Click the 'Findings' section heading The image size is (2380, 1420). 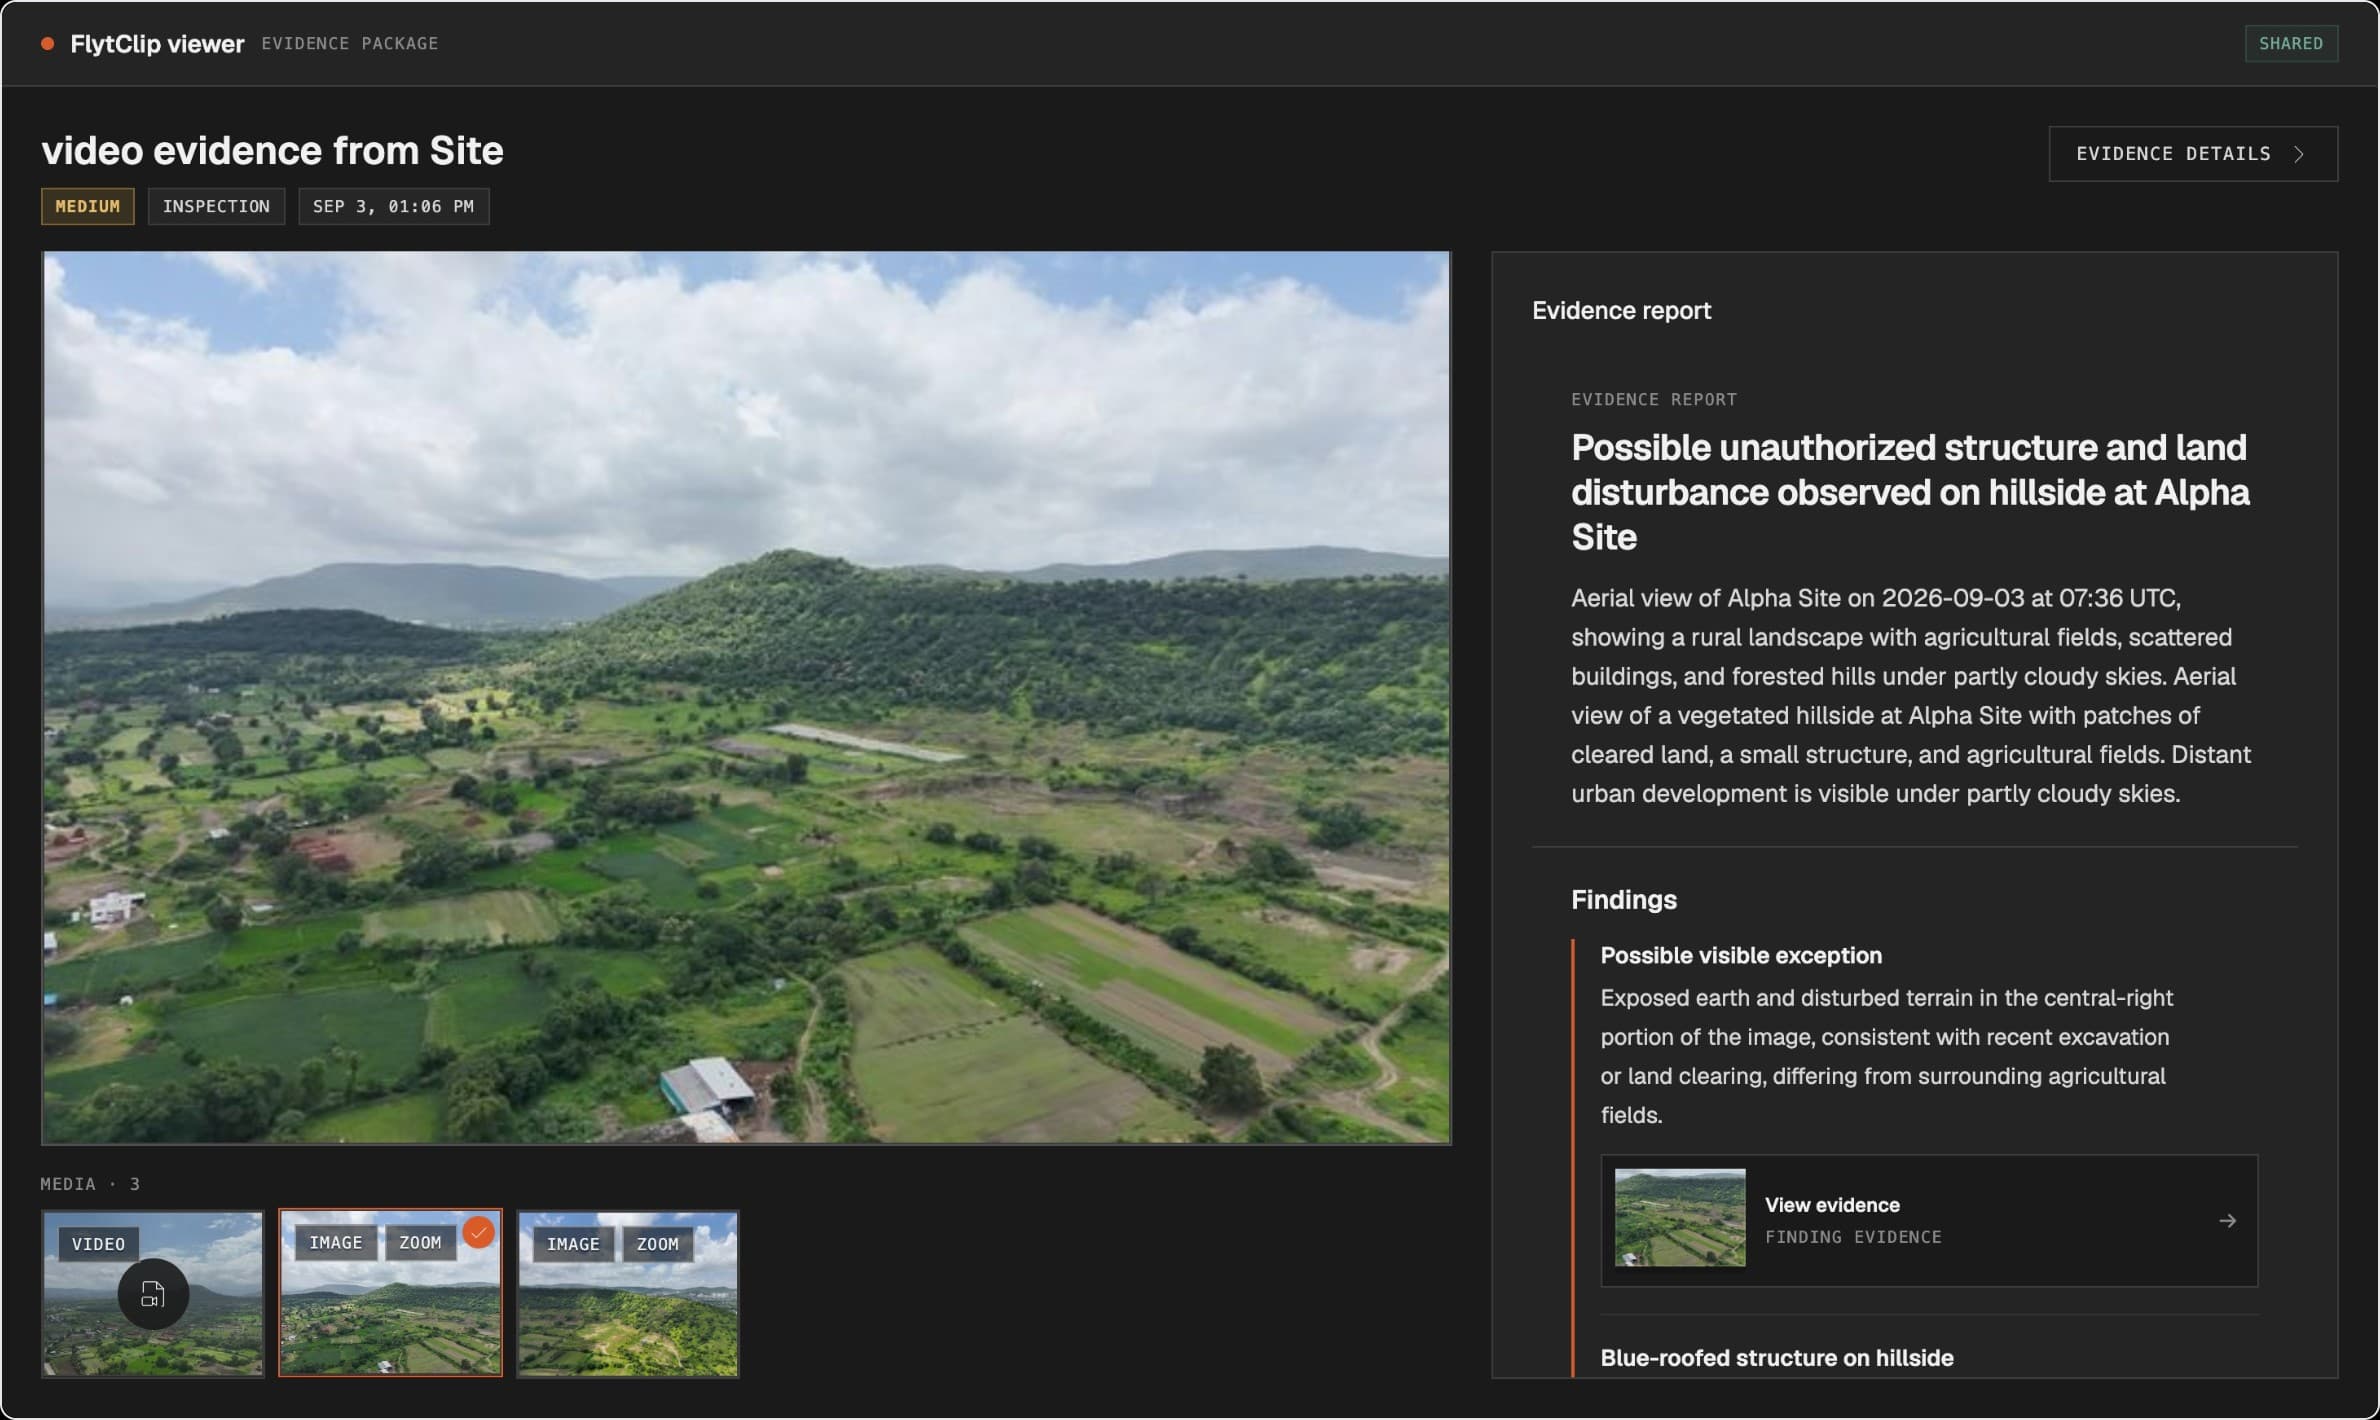tap(1624, 900)
